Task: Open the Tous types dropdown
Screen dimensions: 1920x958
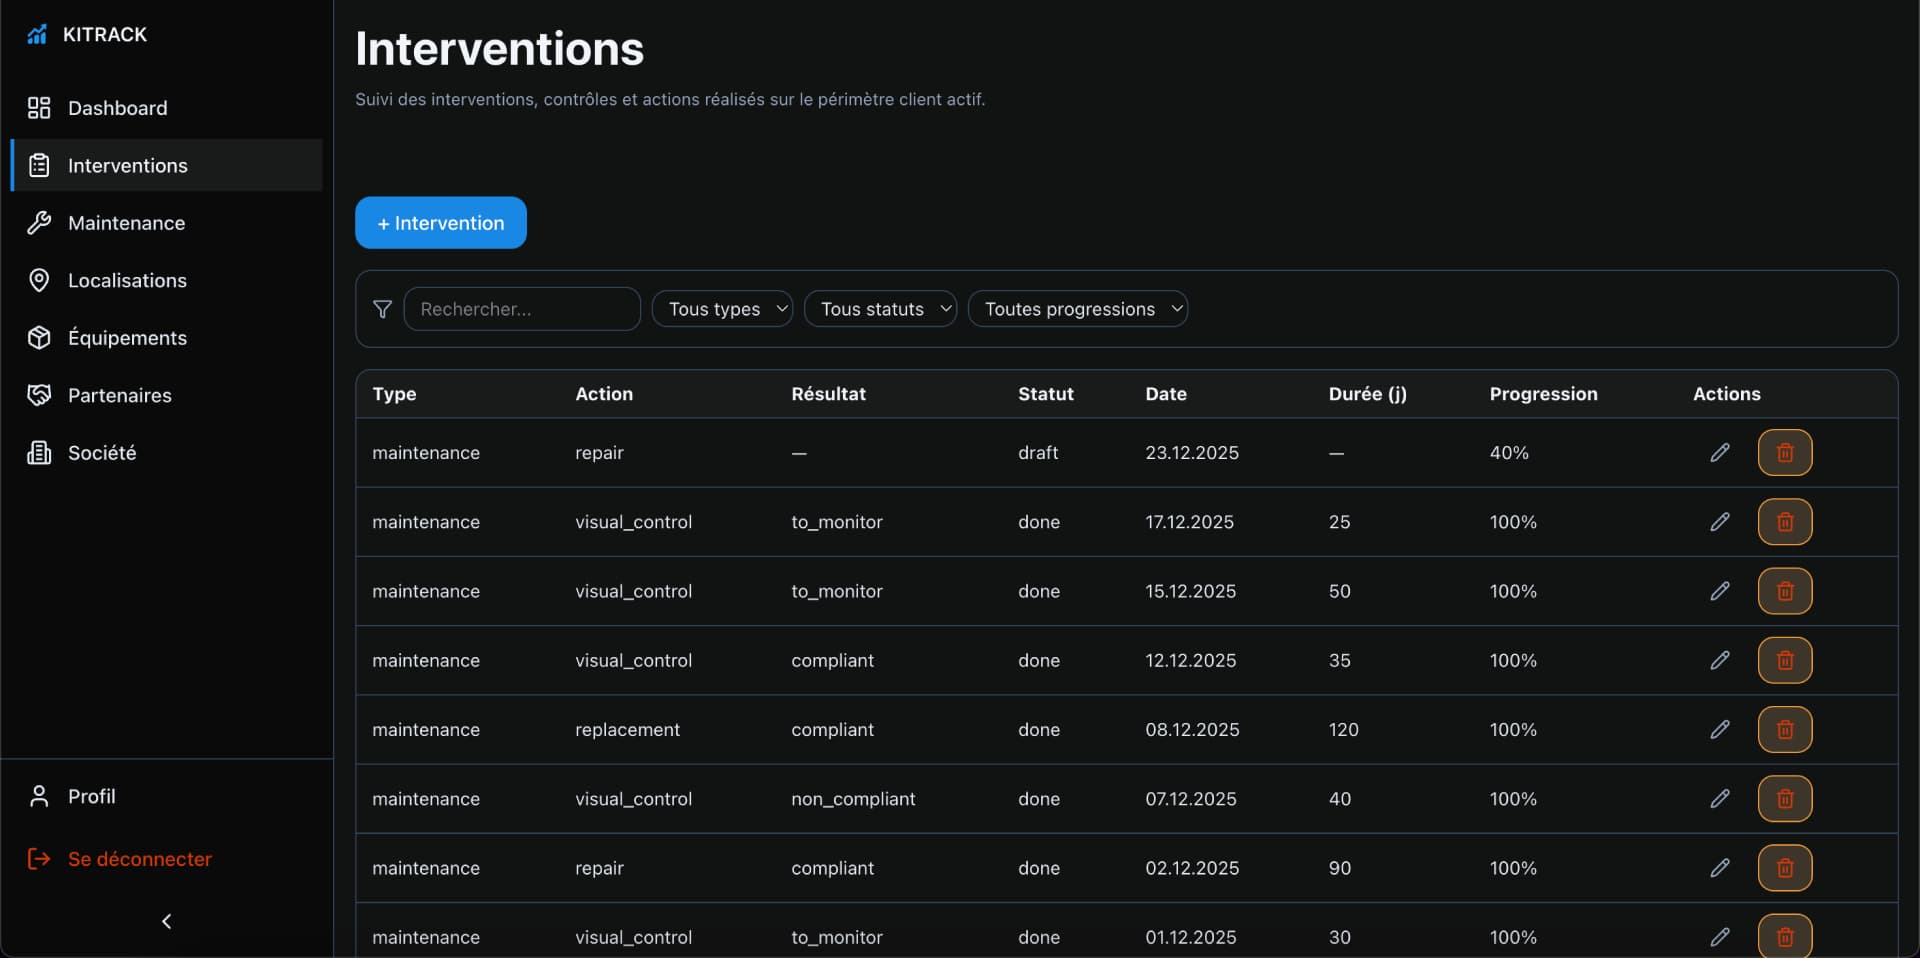Action: coord(722,309)
